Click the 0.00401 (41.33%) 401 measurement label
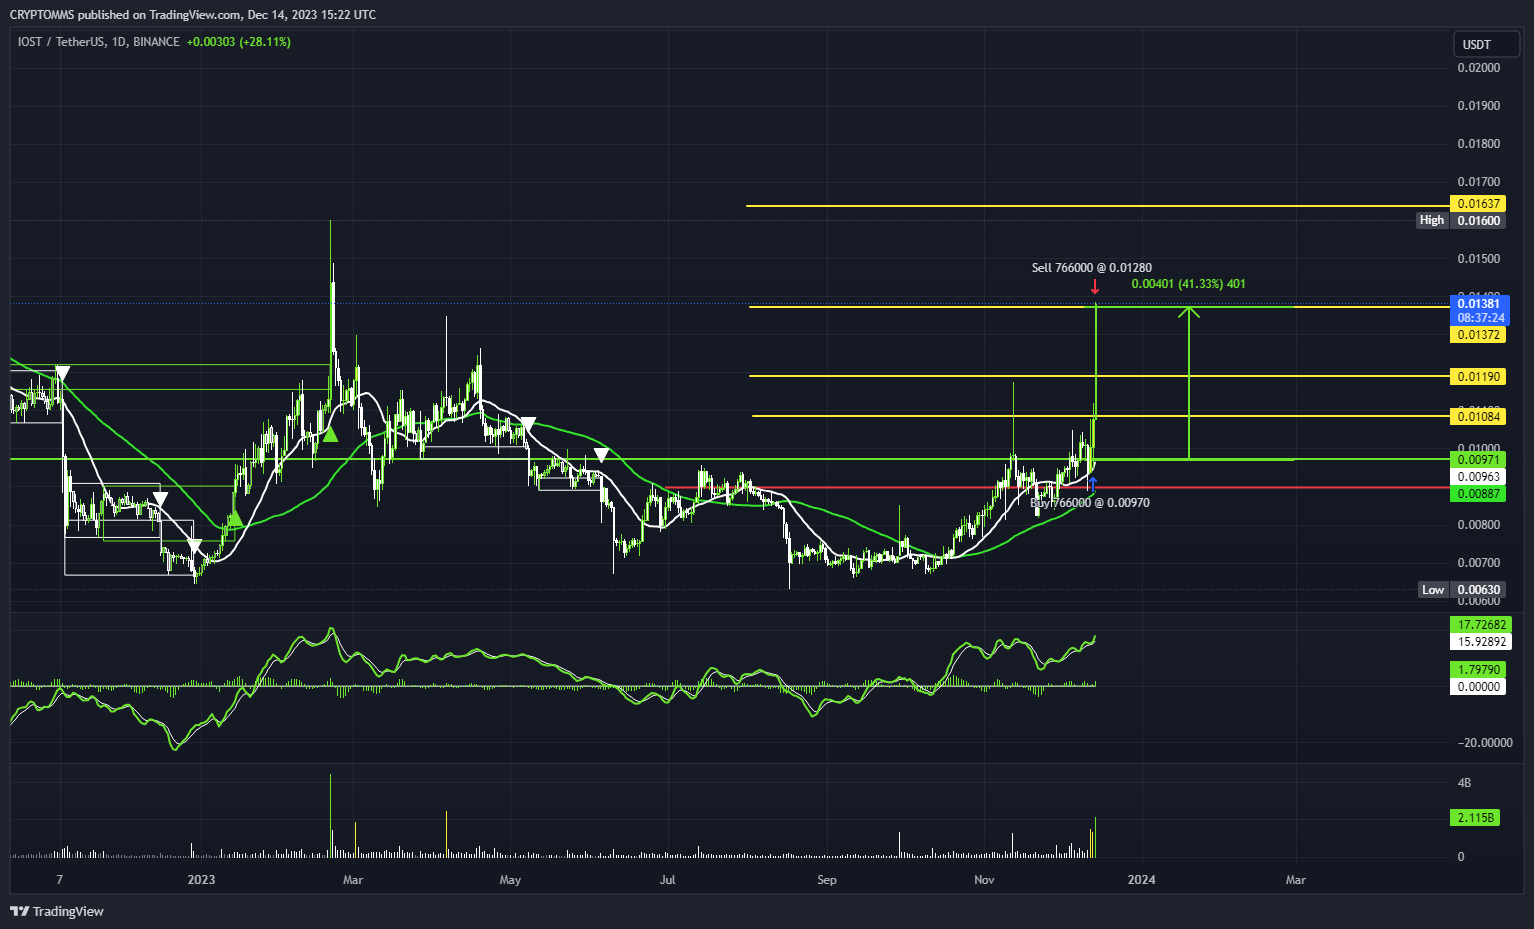1534x929 pixels. [1188, 284]
